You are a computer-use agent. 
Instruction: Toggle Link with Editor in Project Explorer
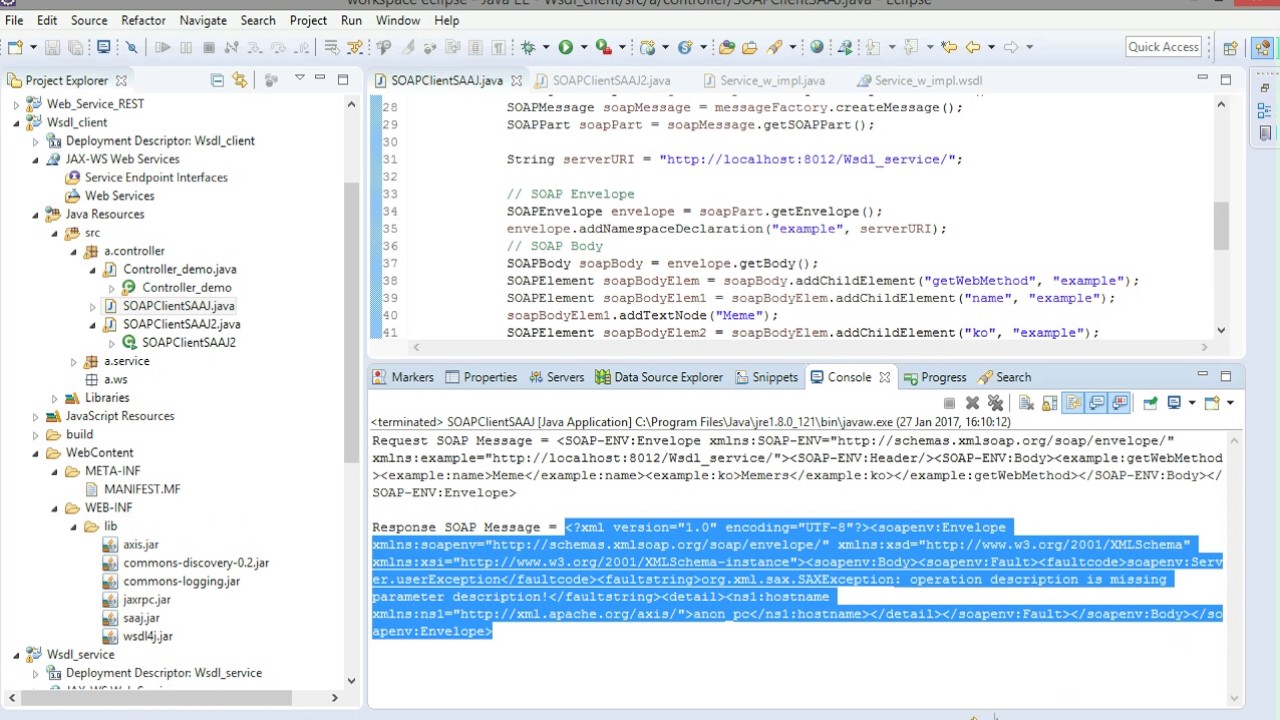pyautogui.click(x=240, y=80)
